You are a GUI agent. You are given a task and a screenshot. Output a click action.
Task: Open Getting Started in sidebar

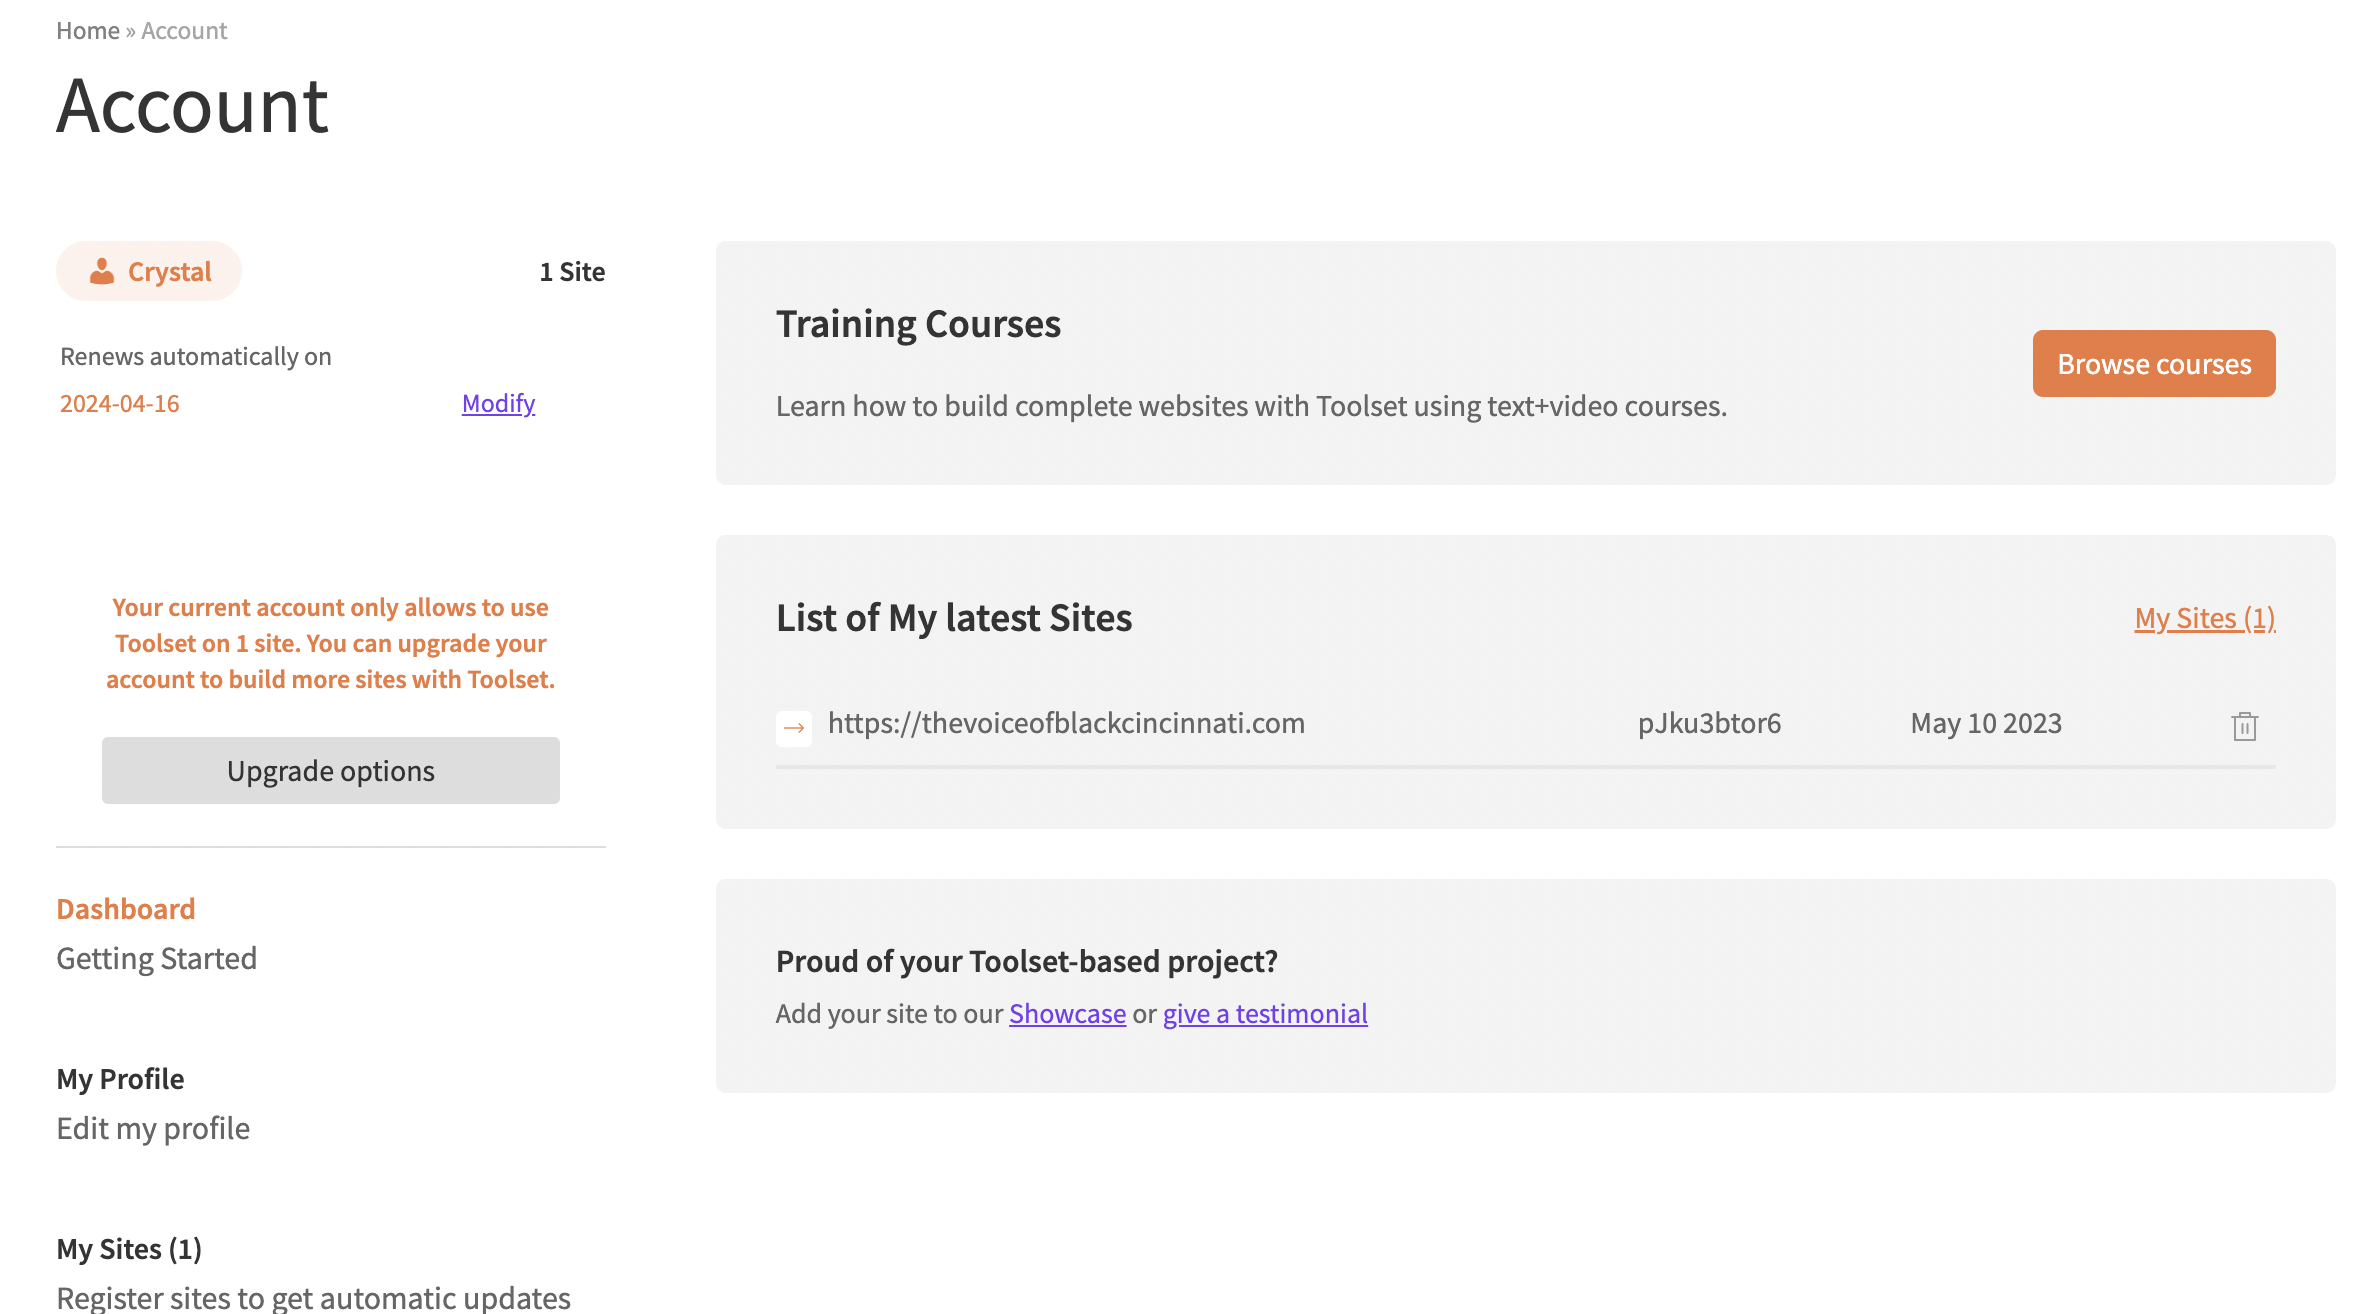[x=157, y=958]
